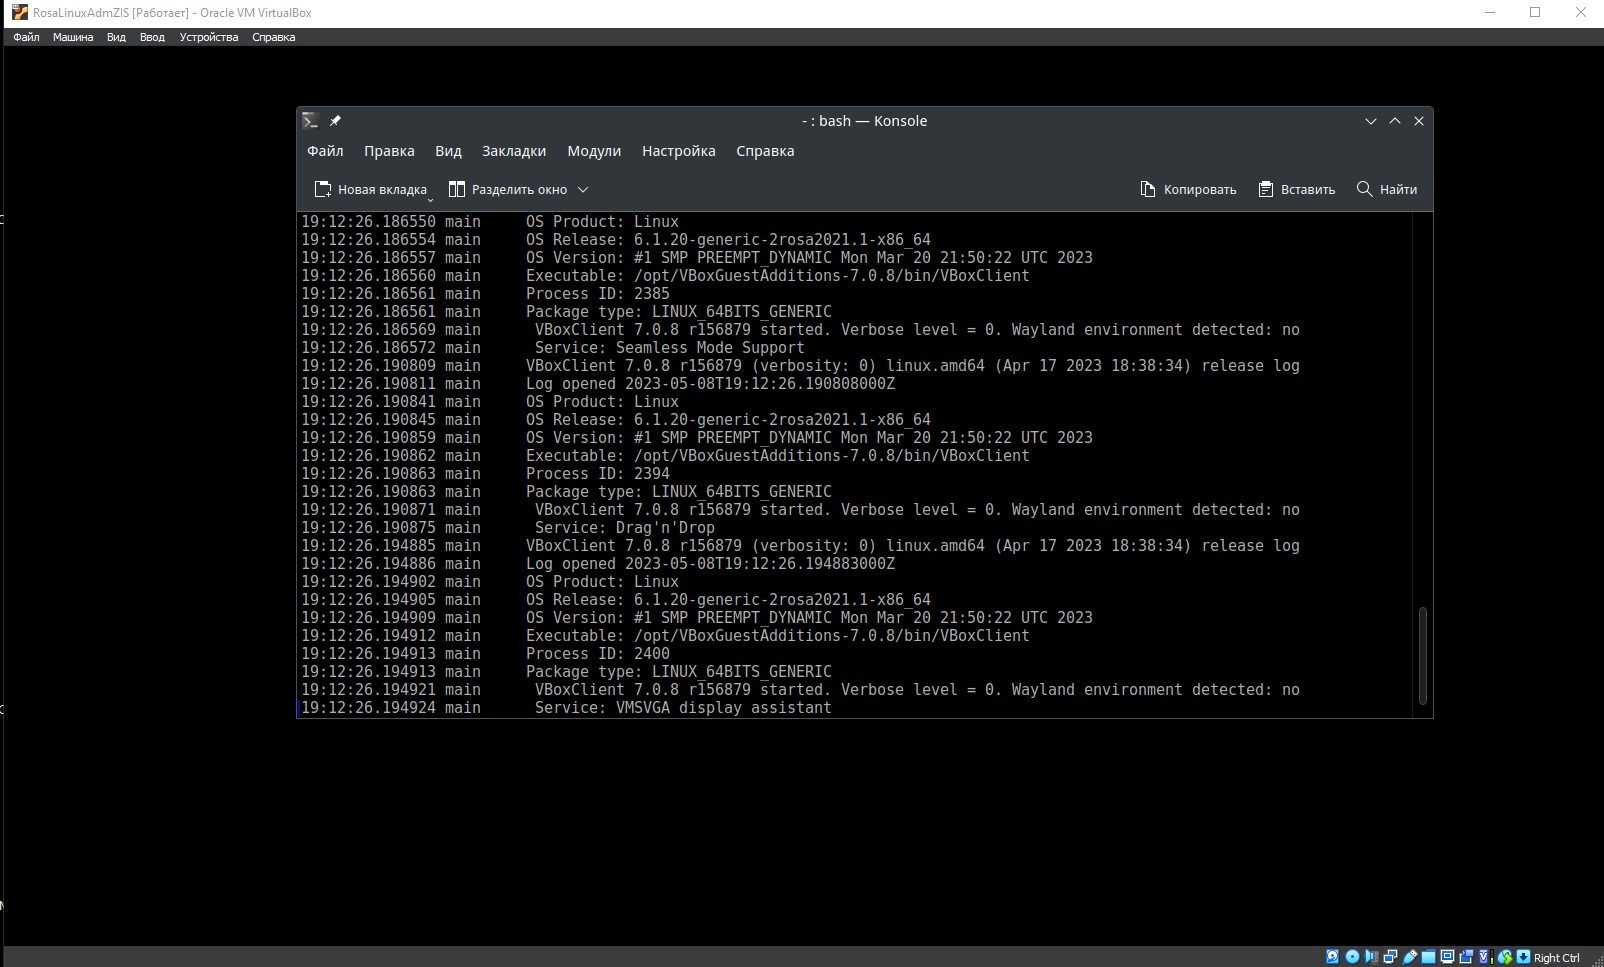
Task: Open VirtualBox Устройства menu
Action: 208,37
